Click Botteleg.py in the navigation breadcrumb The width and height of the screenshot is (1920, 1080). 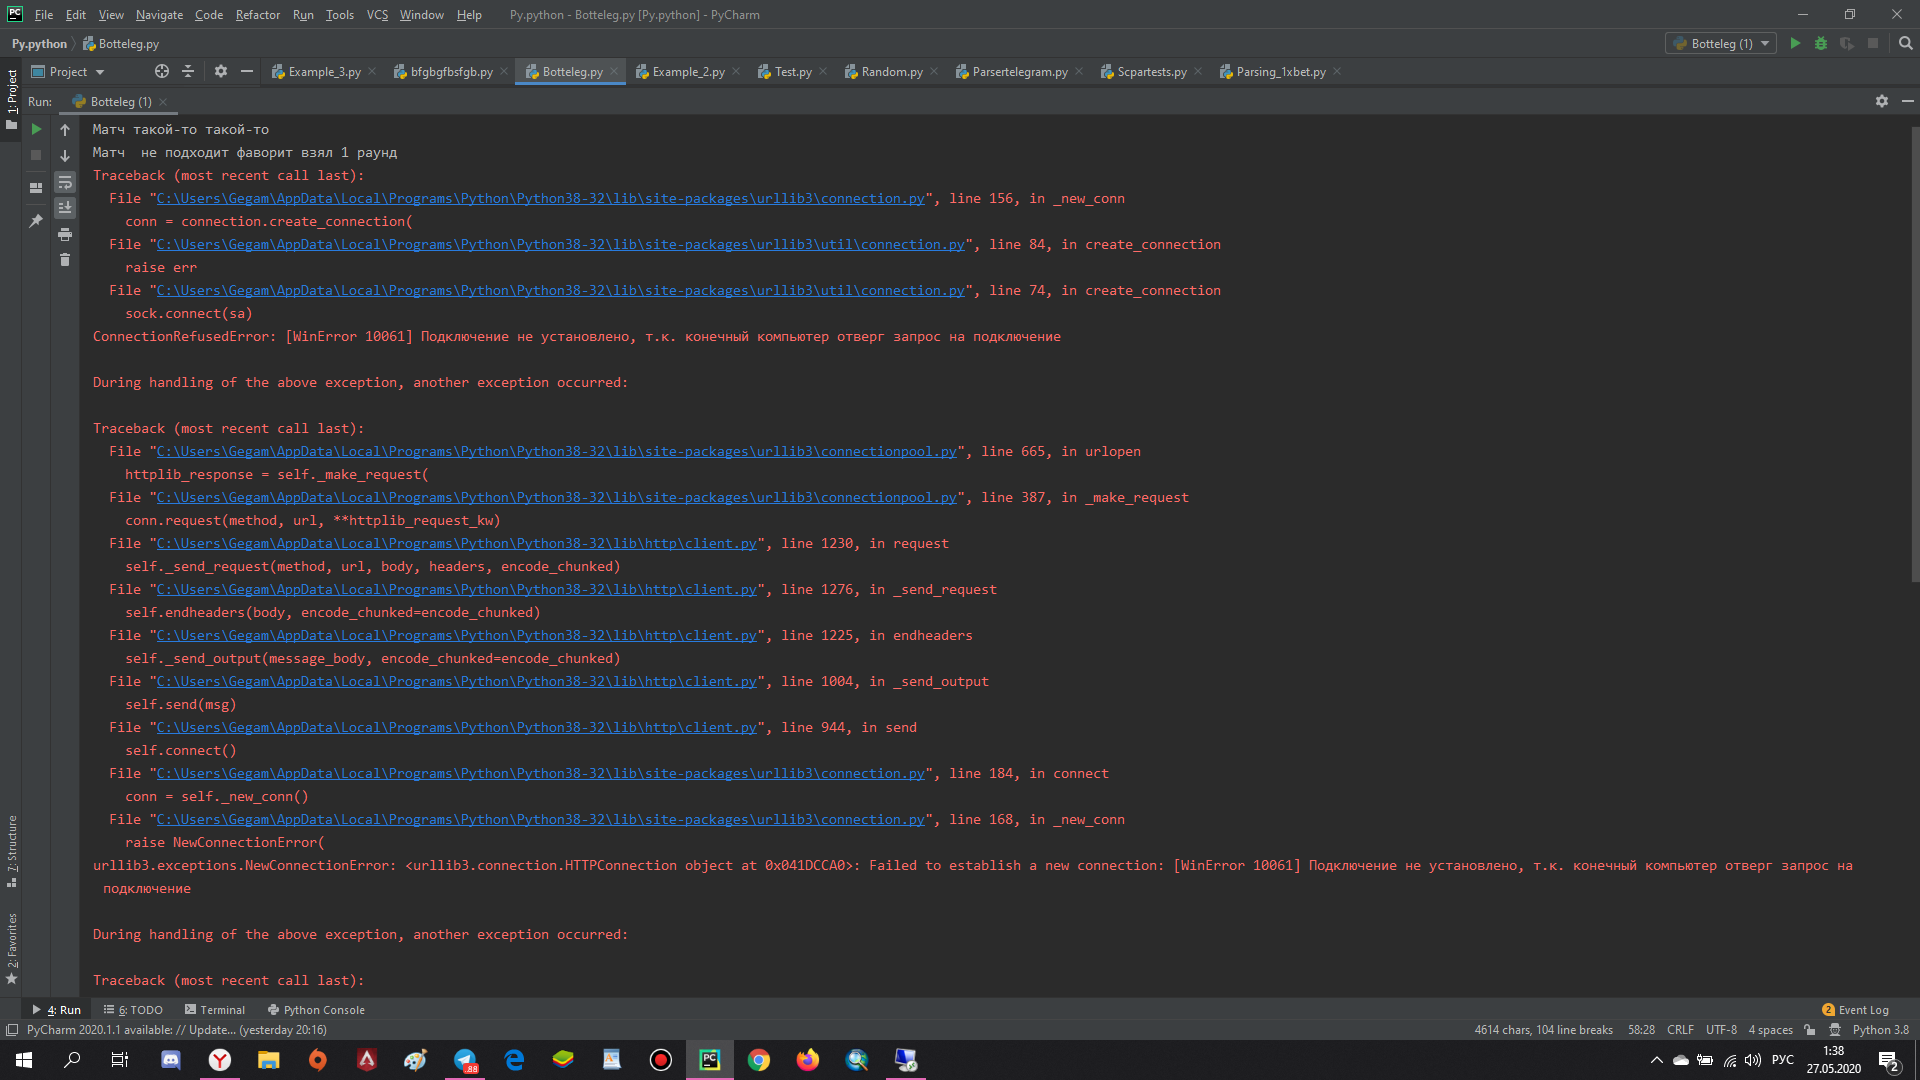[121, 44]
